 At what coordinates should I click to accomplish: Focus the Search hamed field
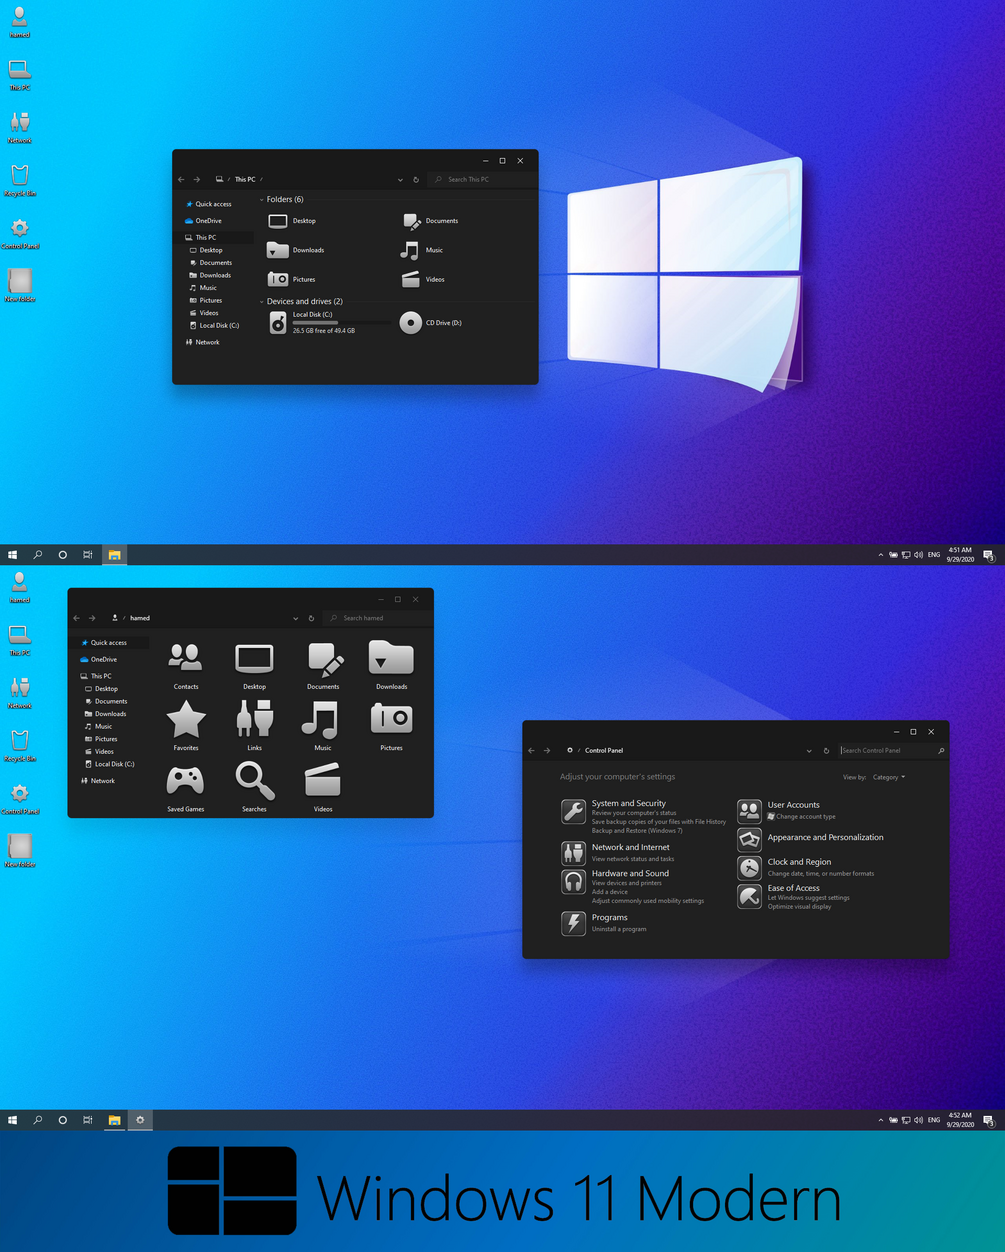click(x=376, y=618)
